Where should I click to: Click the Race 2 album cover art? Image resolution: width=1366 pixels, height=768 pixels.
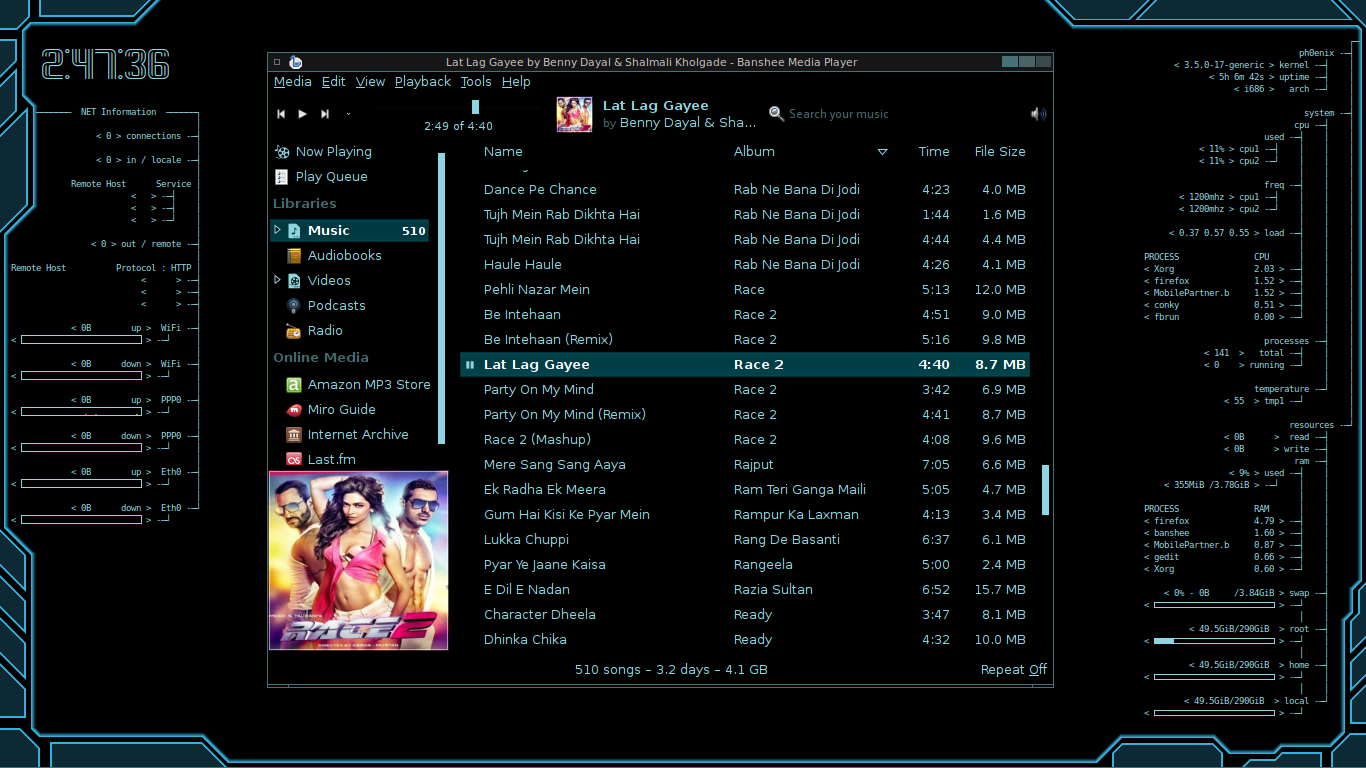point(358,561)
